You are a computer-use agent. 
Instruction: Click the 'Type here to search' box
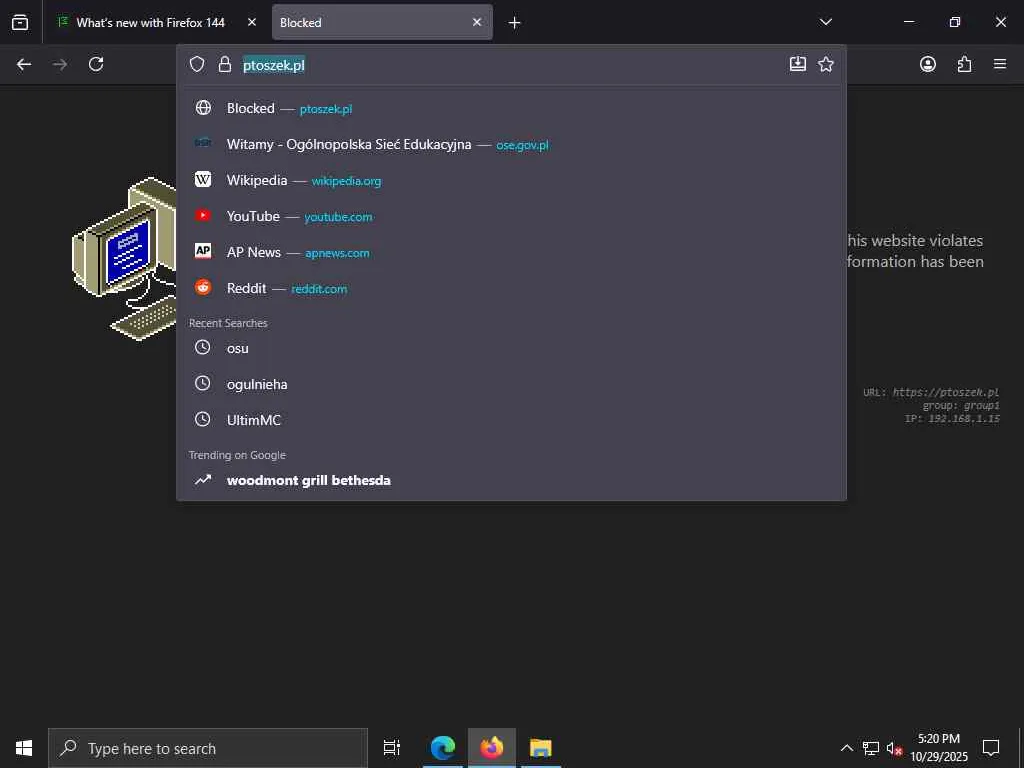point(208,748)
